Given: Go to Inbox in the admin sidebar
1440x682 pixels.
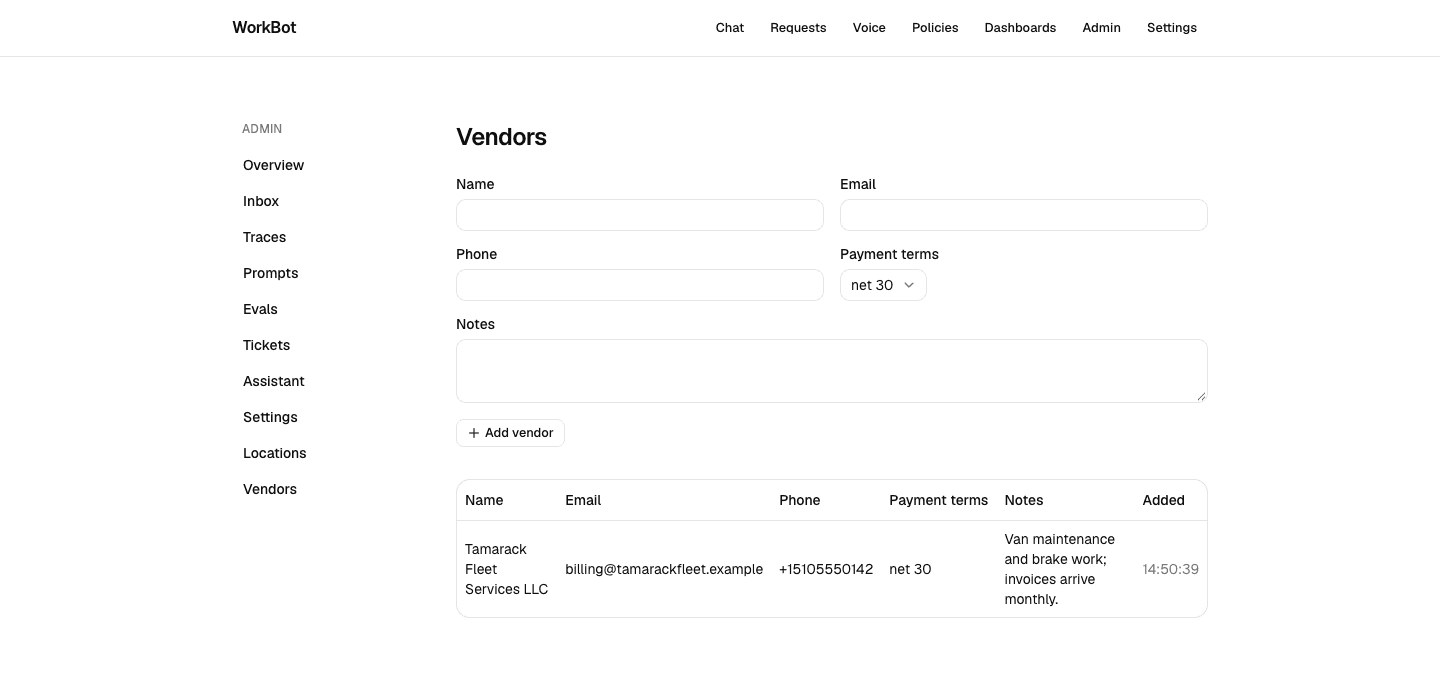Looking at the screenshot, I should (x=261, y=201).
